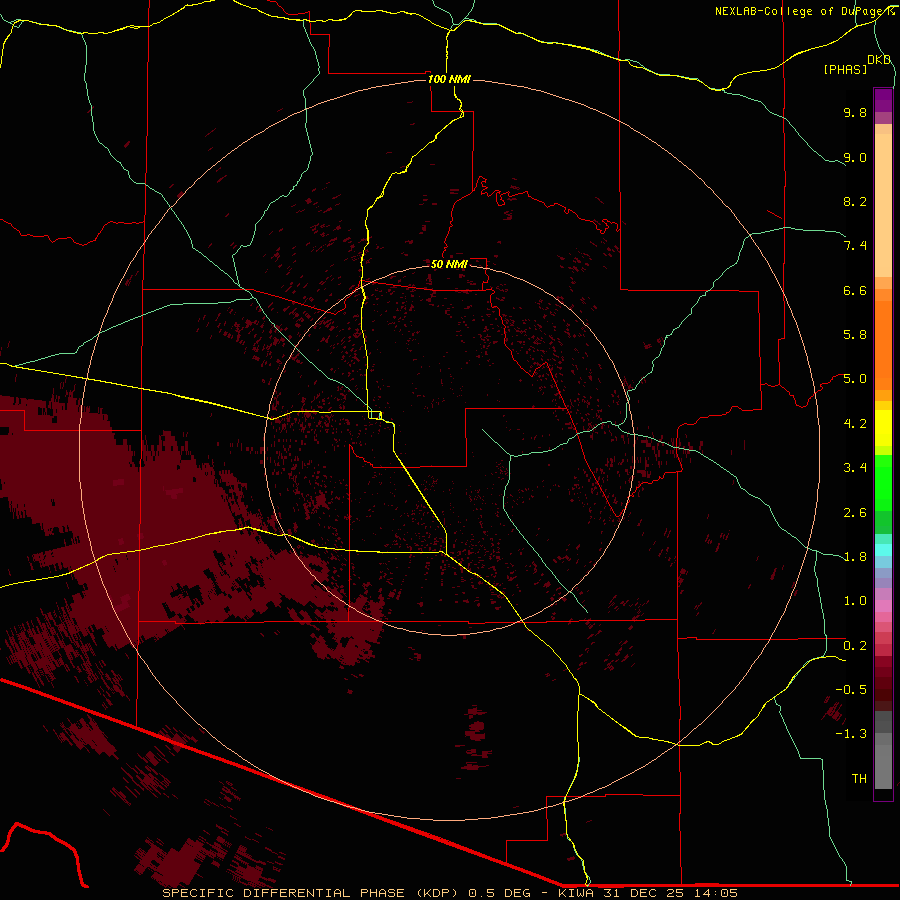Image resolution: width=900 pixels, height=900 pixels.
Task: Pick the 8.2 scale value
Action: [855, 201]
